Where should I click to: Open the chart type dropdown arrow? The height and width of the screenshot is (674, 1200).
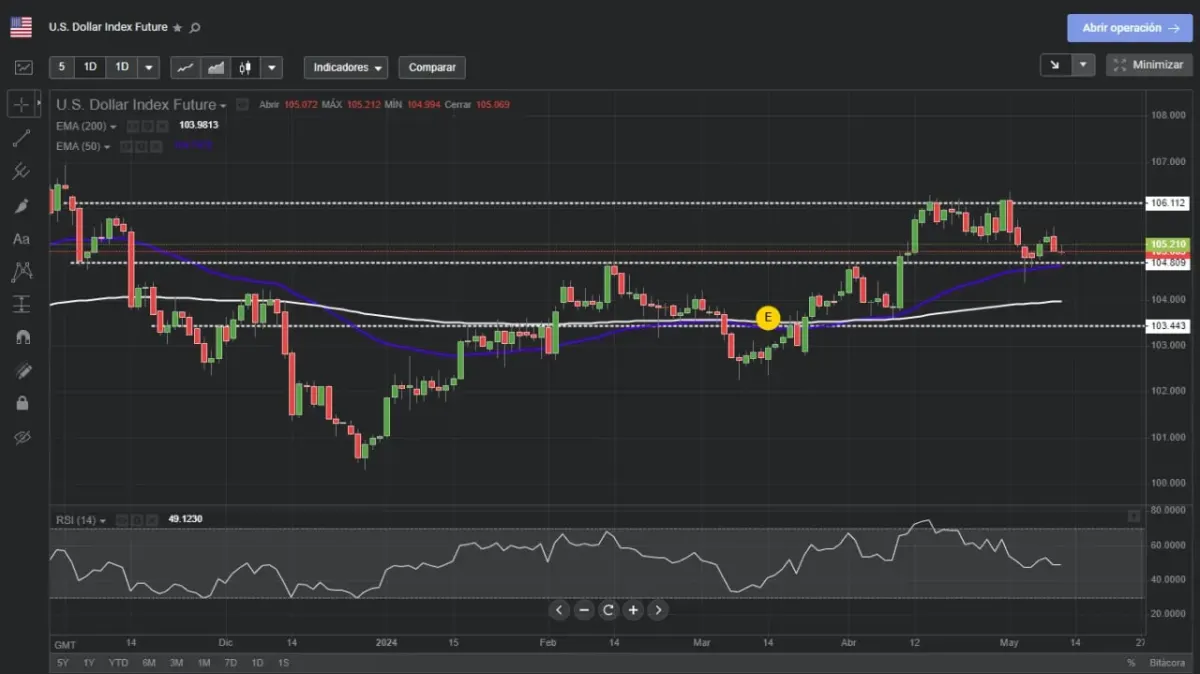(270, 68)
